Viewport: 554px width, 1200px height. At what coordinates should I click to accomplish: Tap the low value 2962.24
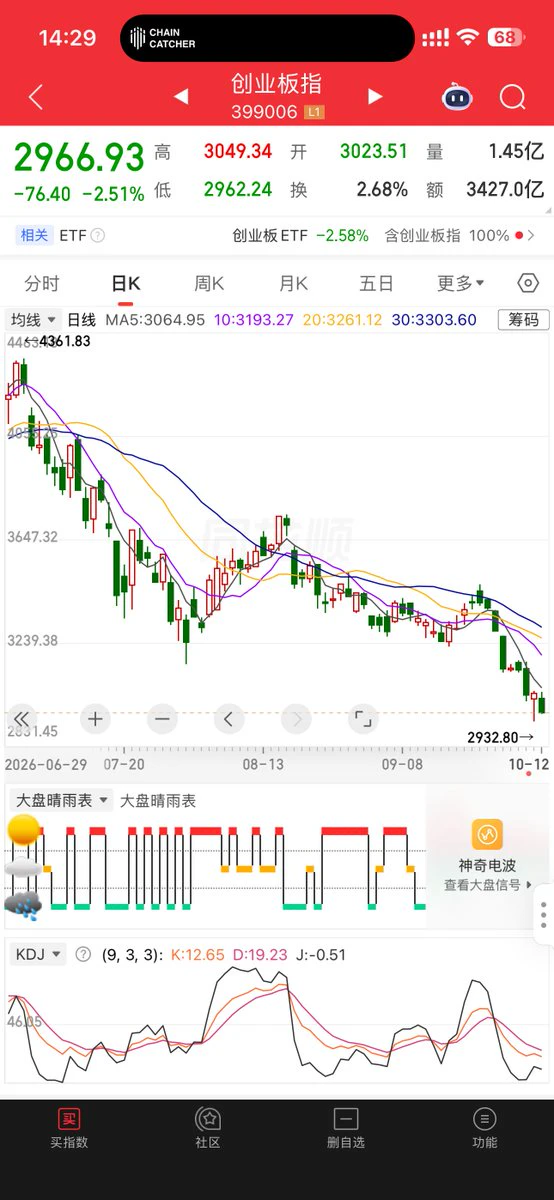click(x=238, y=189)
